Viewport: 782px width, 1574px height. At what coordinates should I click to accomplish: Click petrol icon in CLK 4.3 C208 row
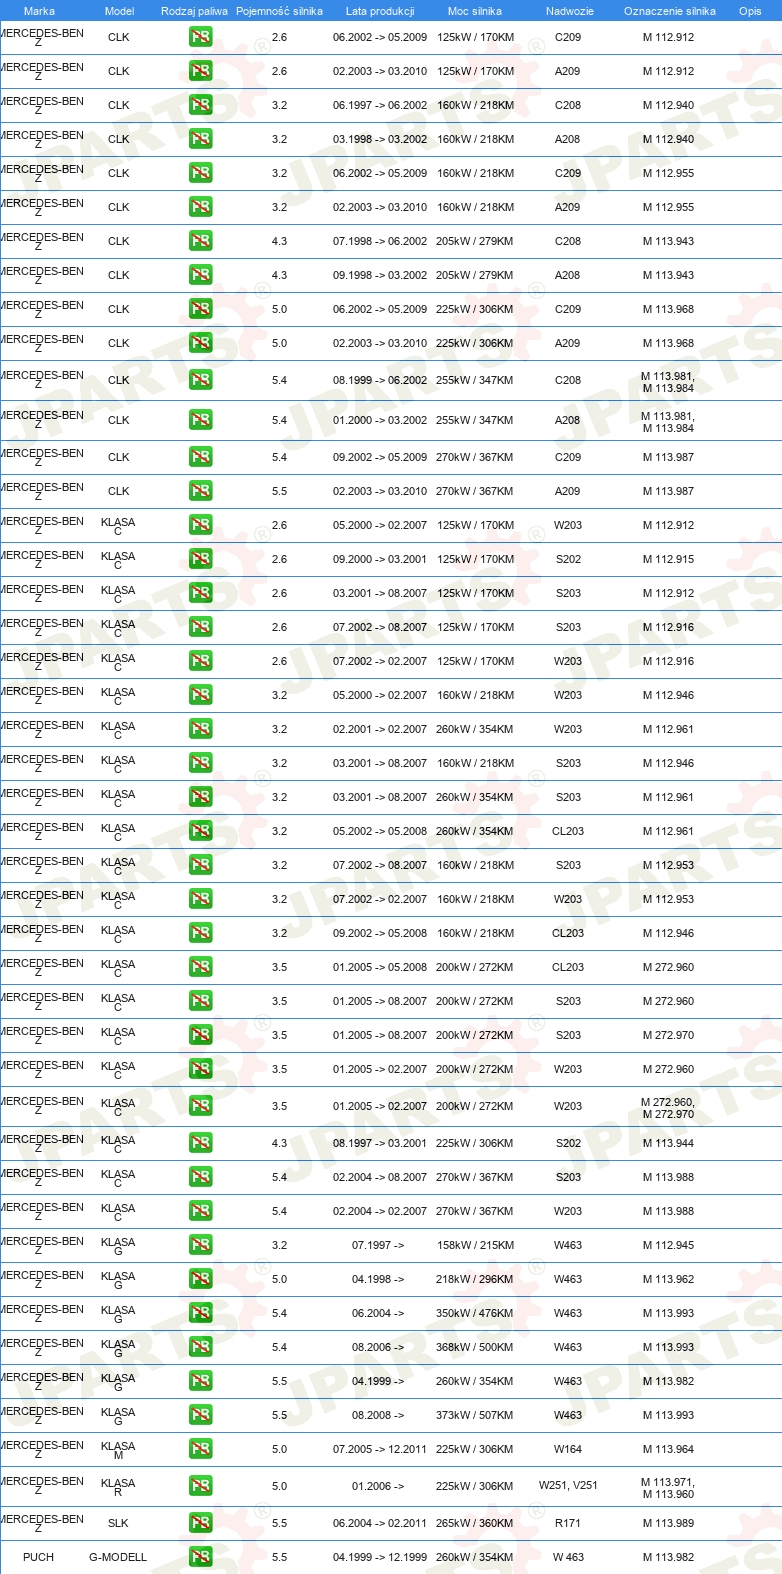pos(200,242)
